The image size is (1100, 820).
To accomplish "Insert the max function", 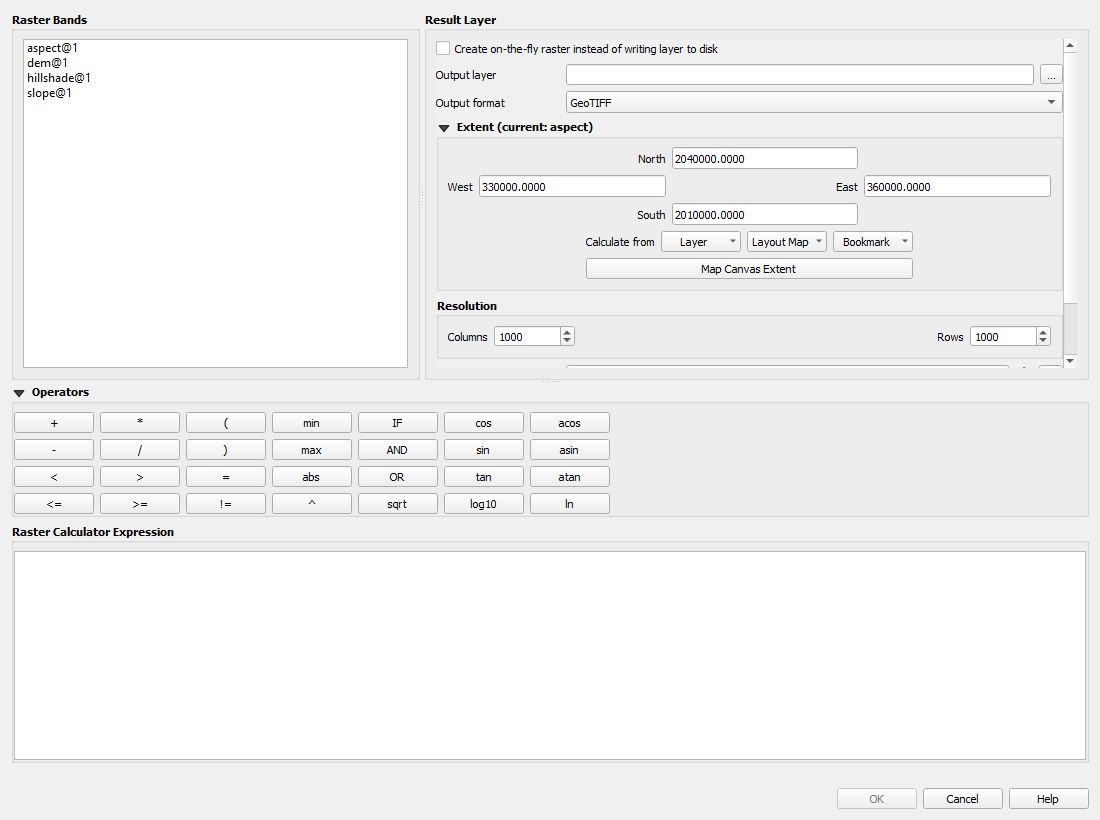I will [311, 450].
